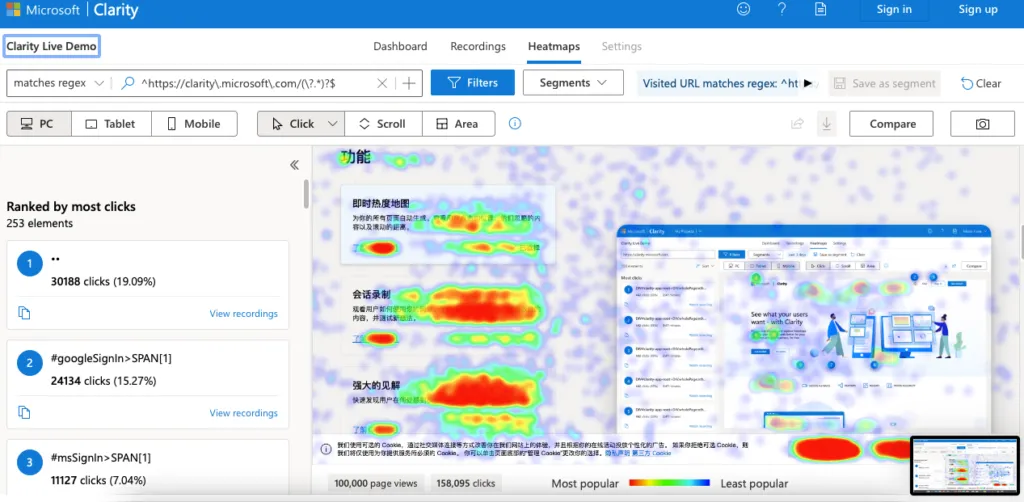Click the Clarity dashboard preview image

(x=804, y=330)
